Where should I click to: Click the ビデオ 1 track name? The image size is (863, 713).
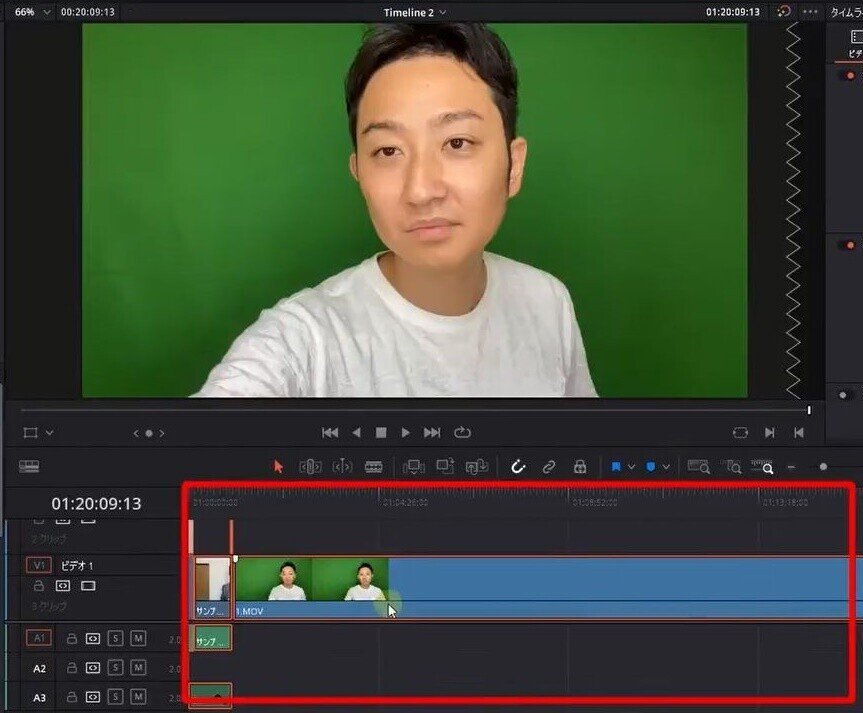[77, 565]
